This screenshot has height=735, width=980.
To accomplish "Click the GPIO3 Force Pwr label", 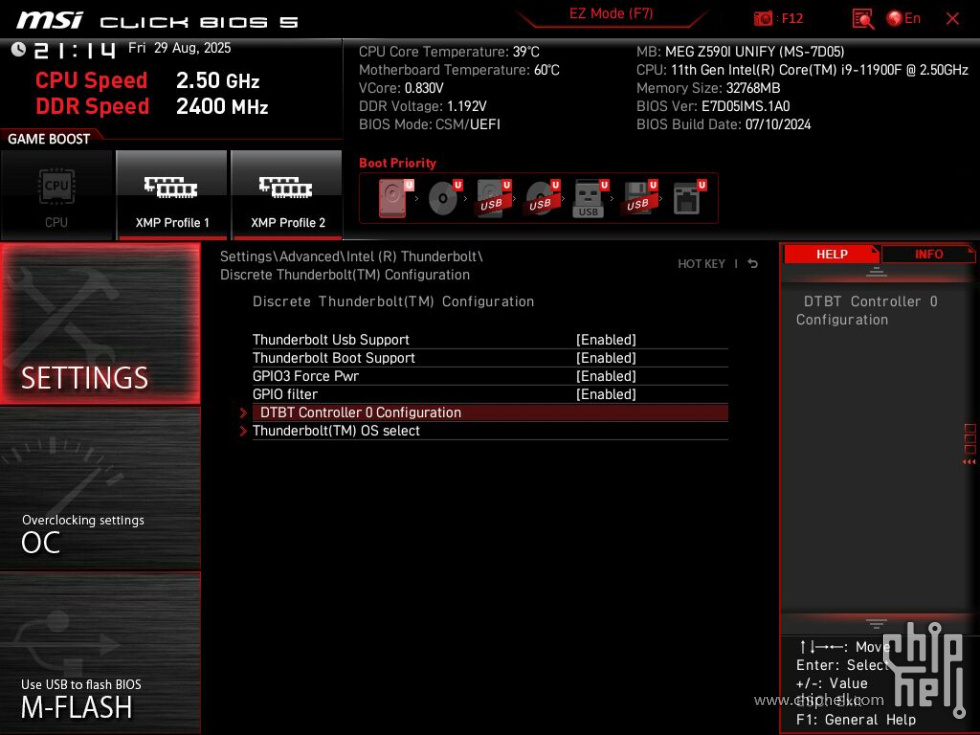I will (306, 376).
